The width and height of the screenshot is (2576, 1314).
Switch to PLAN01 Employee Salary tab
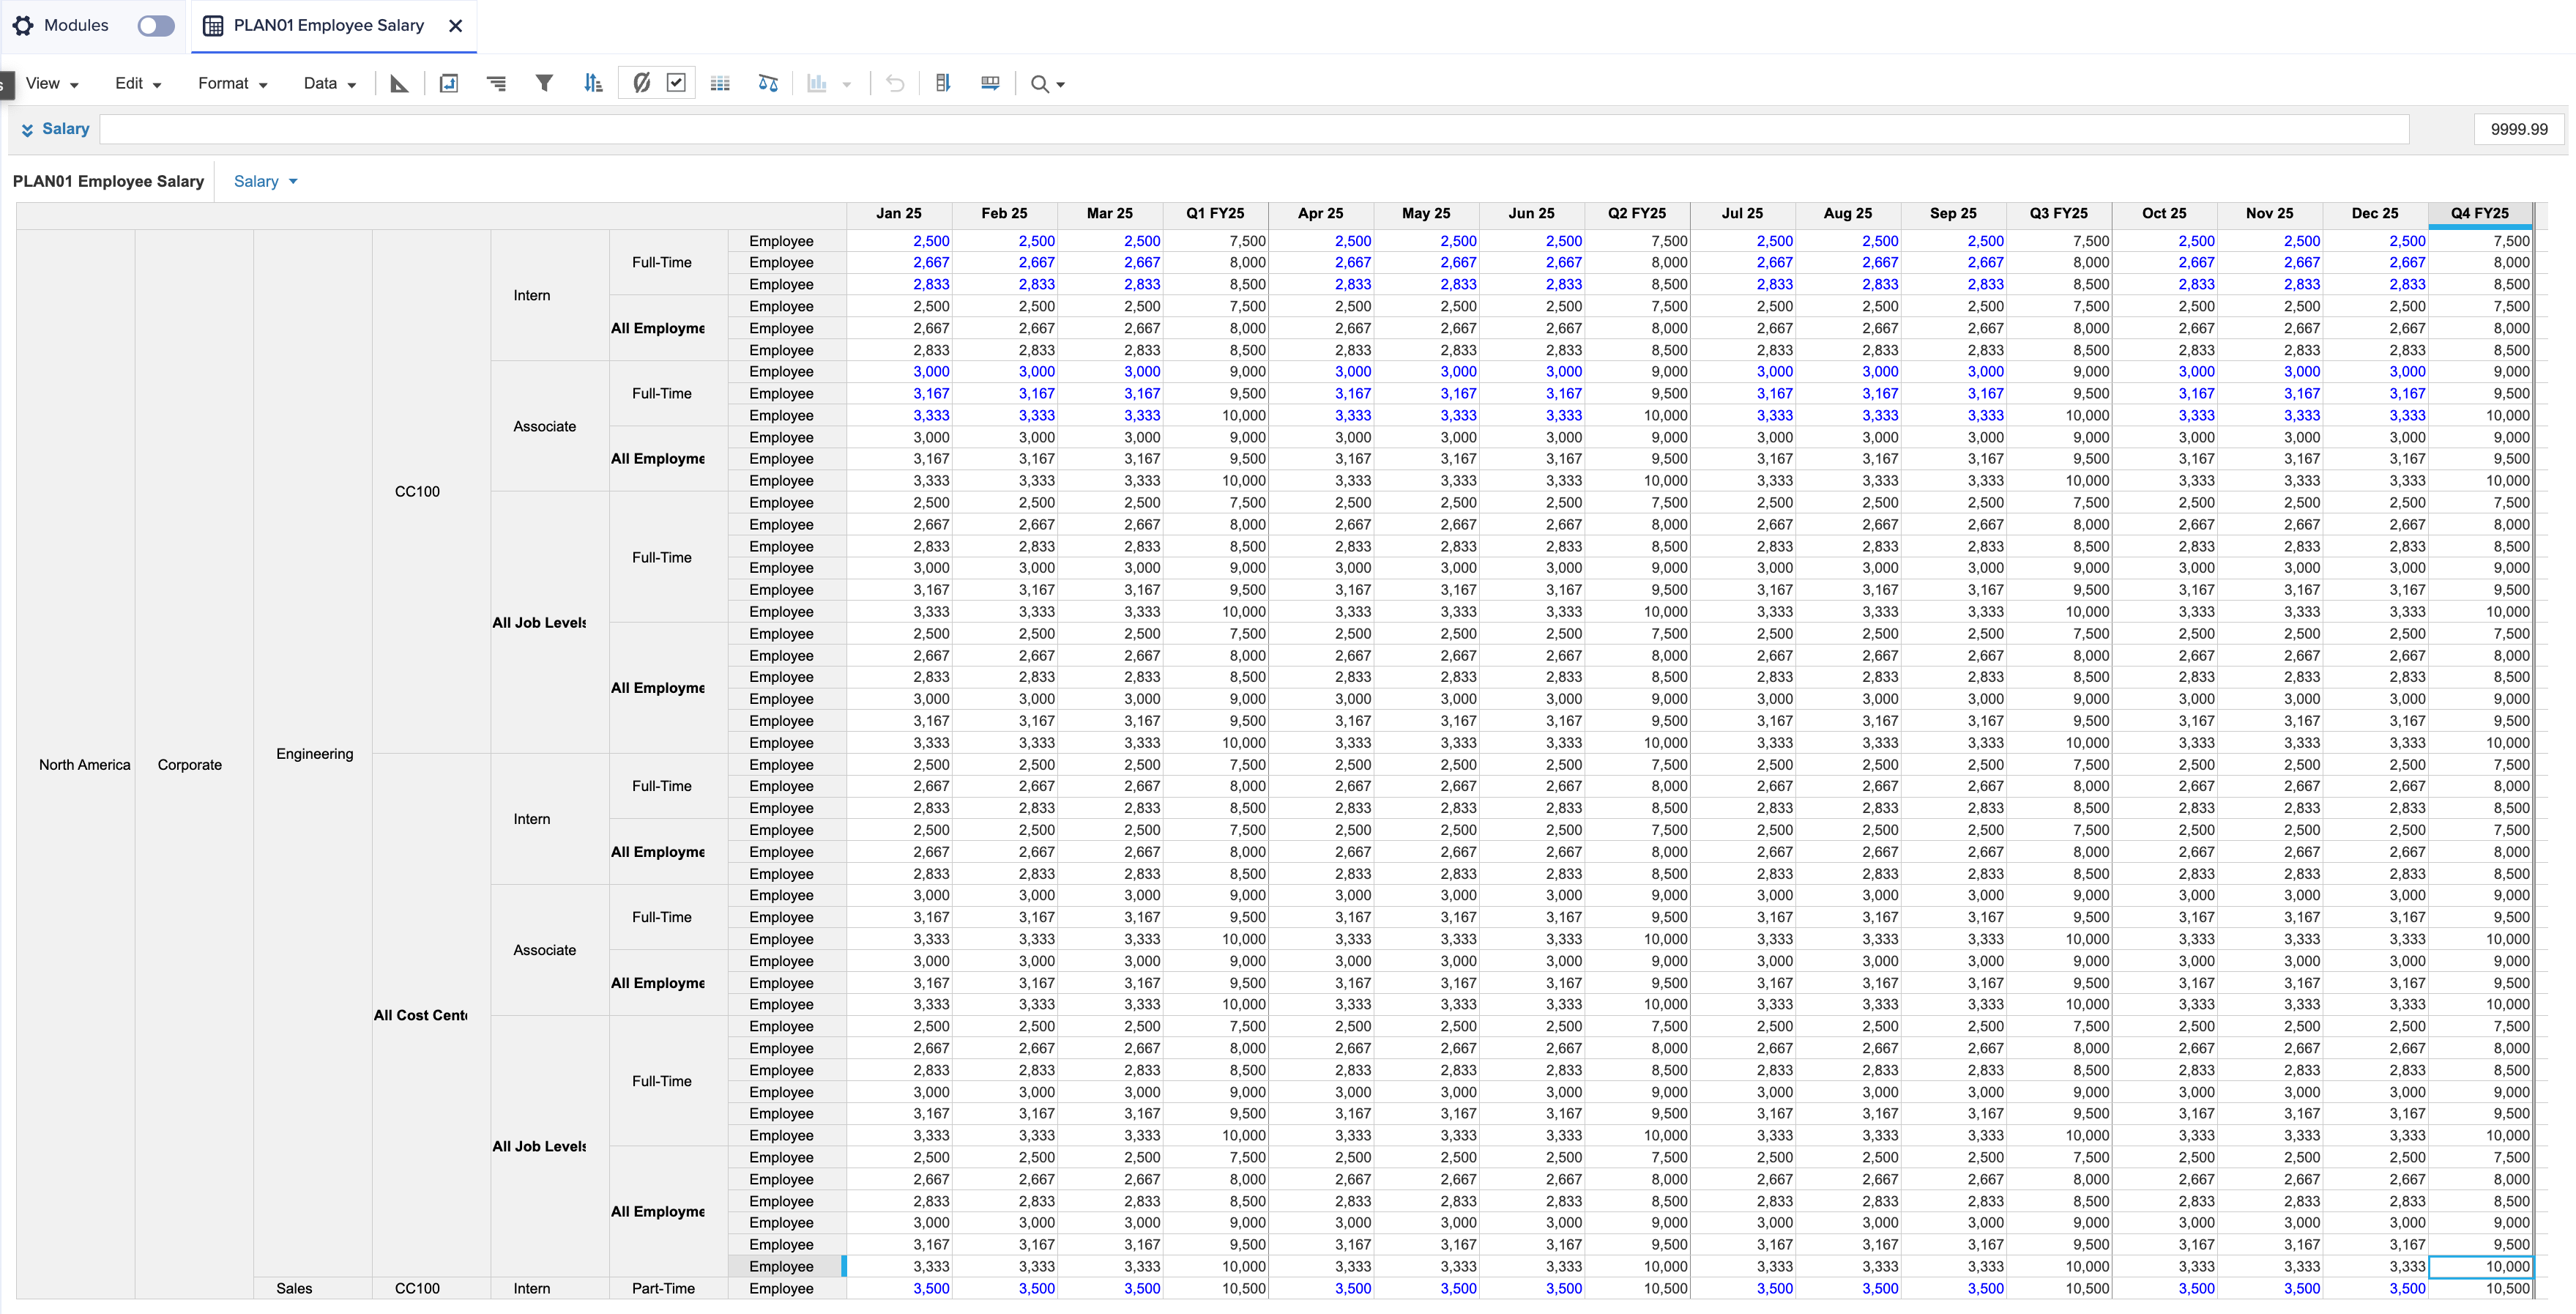click(x=327, y=26)
